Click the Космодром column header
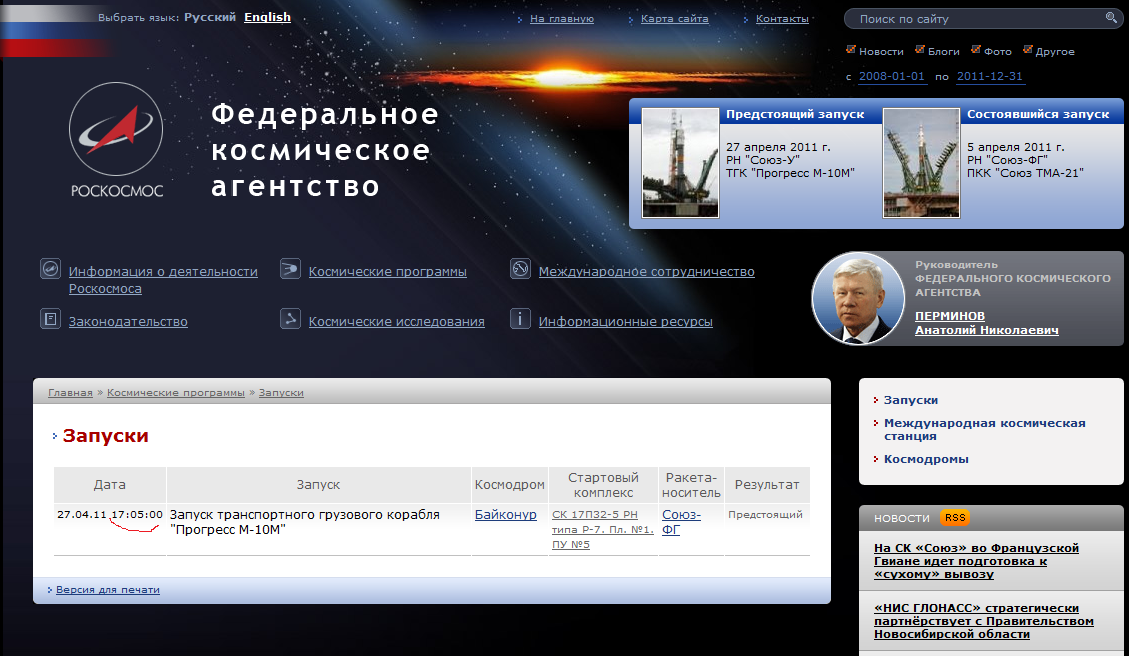Screen dimensions: 1129x656 coord(510,485)
